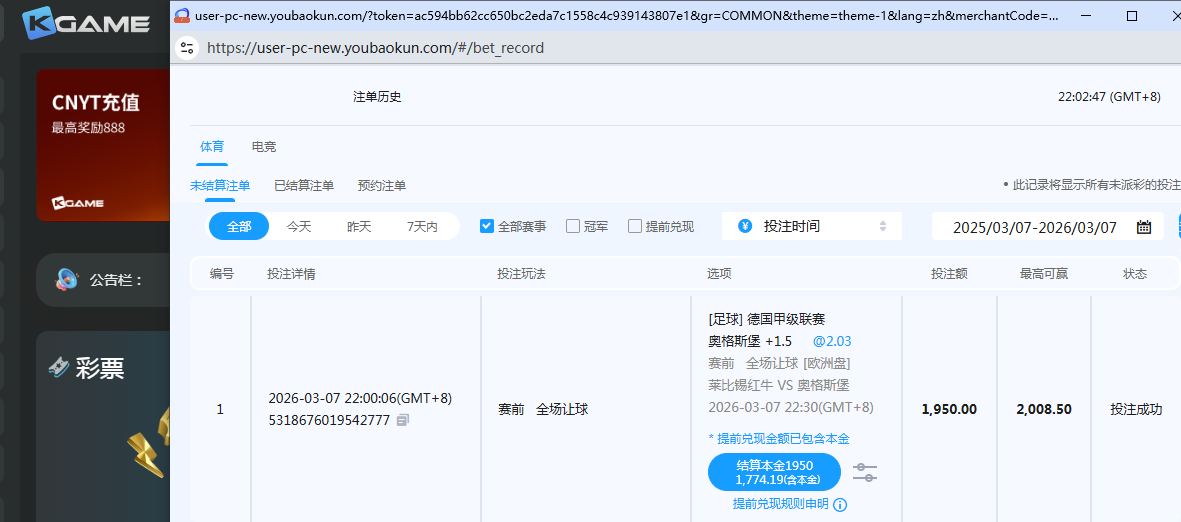The height and width of the screenshot is (522, 1181).
Task: Click cash-out settings sliders icon
Action: pyautogui.click(x=865, y=472)
